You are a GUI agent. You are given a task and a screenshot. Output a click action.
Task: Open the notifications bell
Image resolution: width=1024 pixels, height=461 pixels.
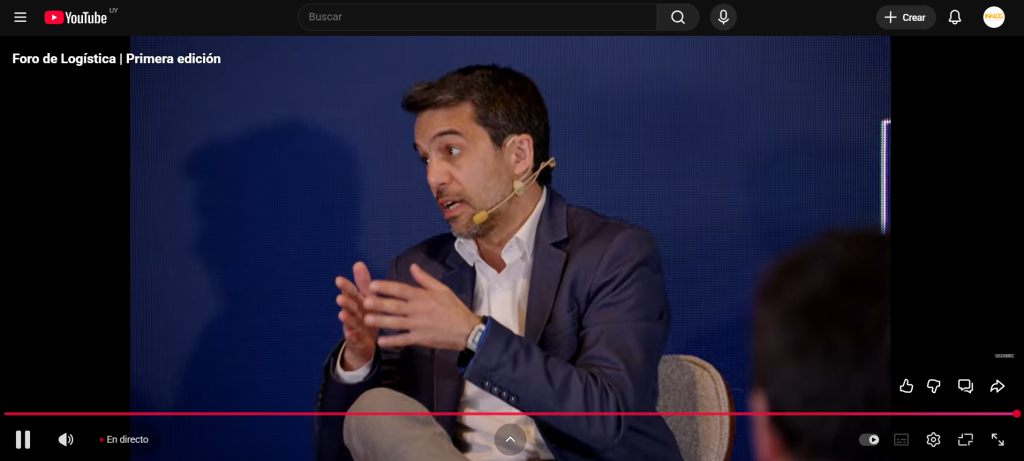coord(955,17)
